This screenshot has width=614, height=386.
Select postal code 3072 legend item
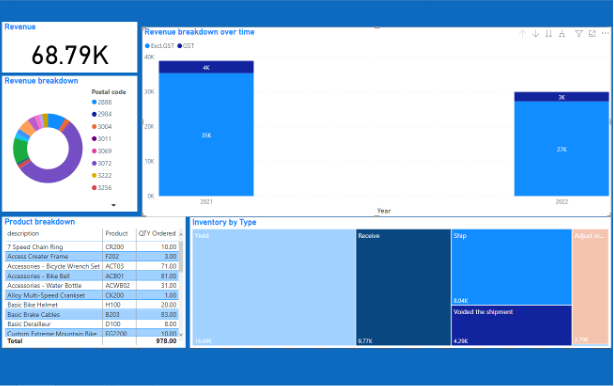click(x=102, y=163)
